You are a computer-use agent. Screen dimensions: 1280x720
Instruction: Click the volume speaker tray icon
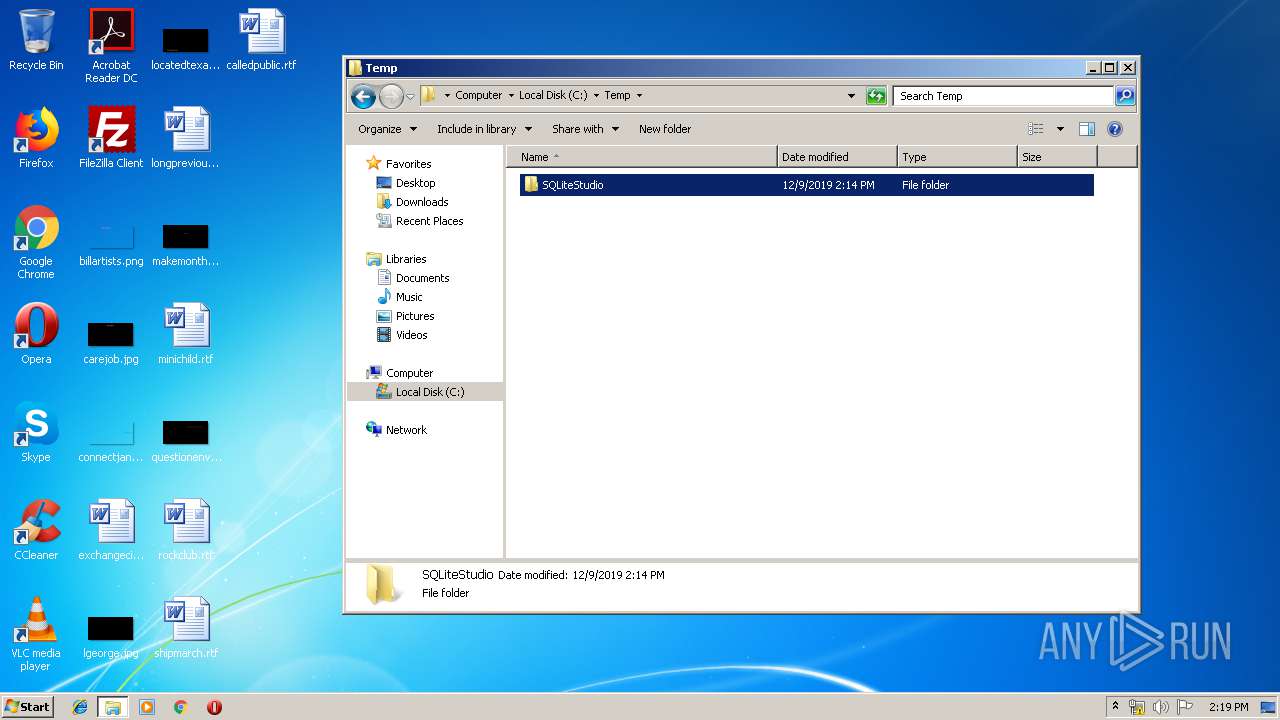pos(1161,707)
